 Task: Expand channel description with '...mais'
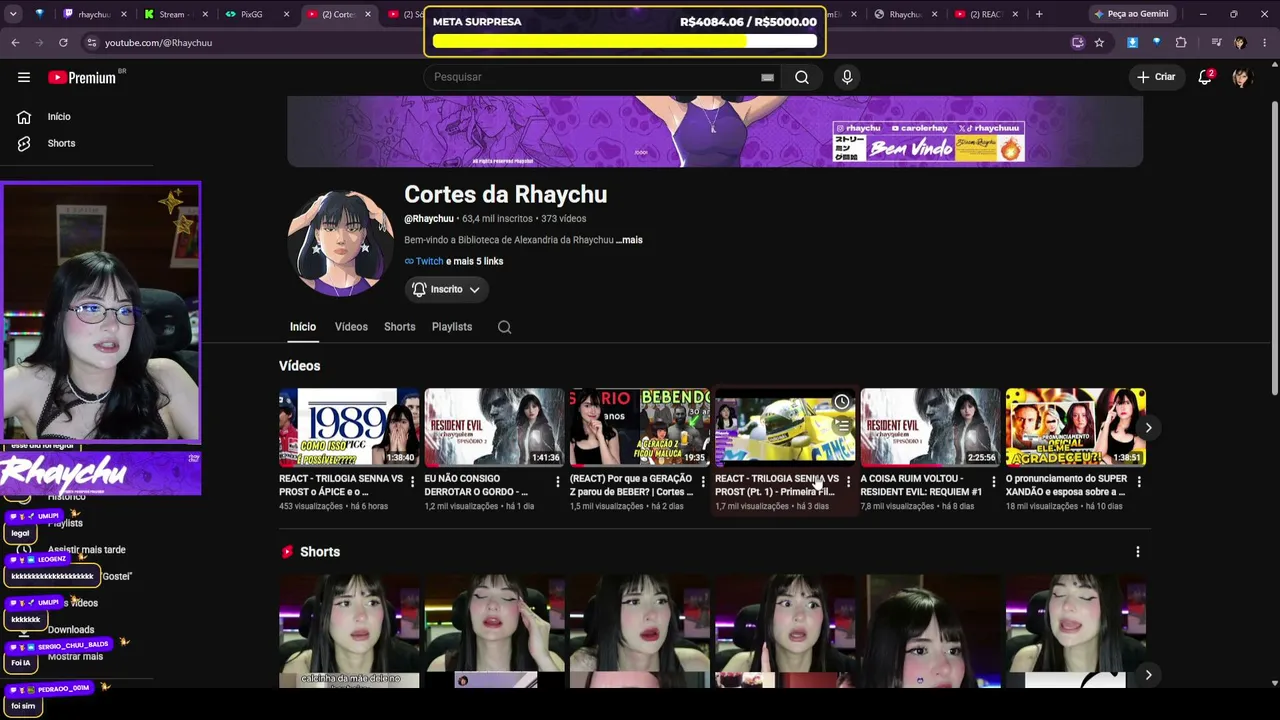coord(629,240)
